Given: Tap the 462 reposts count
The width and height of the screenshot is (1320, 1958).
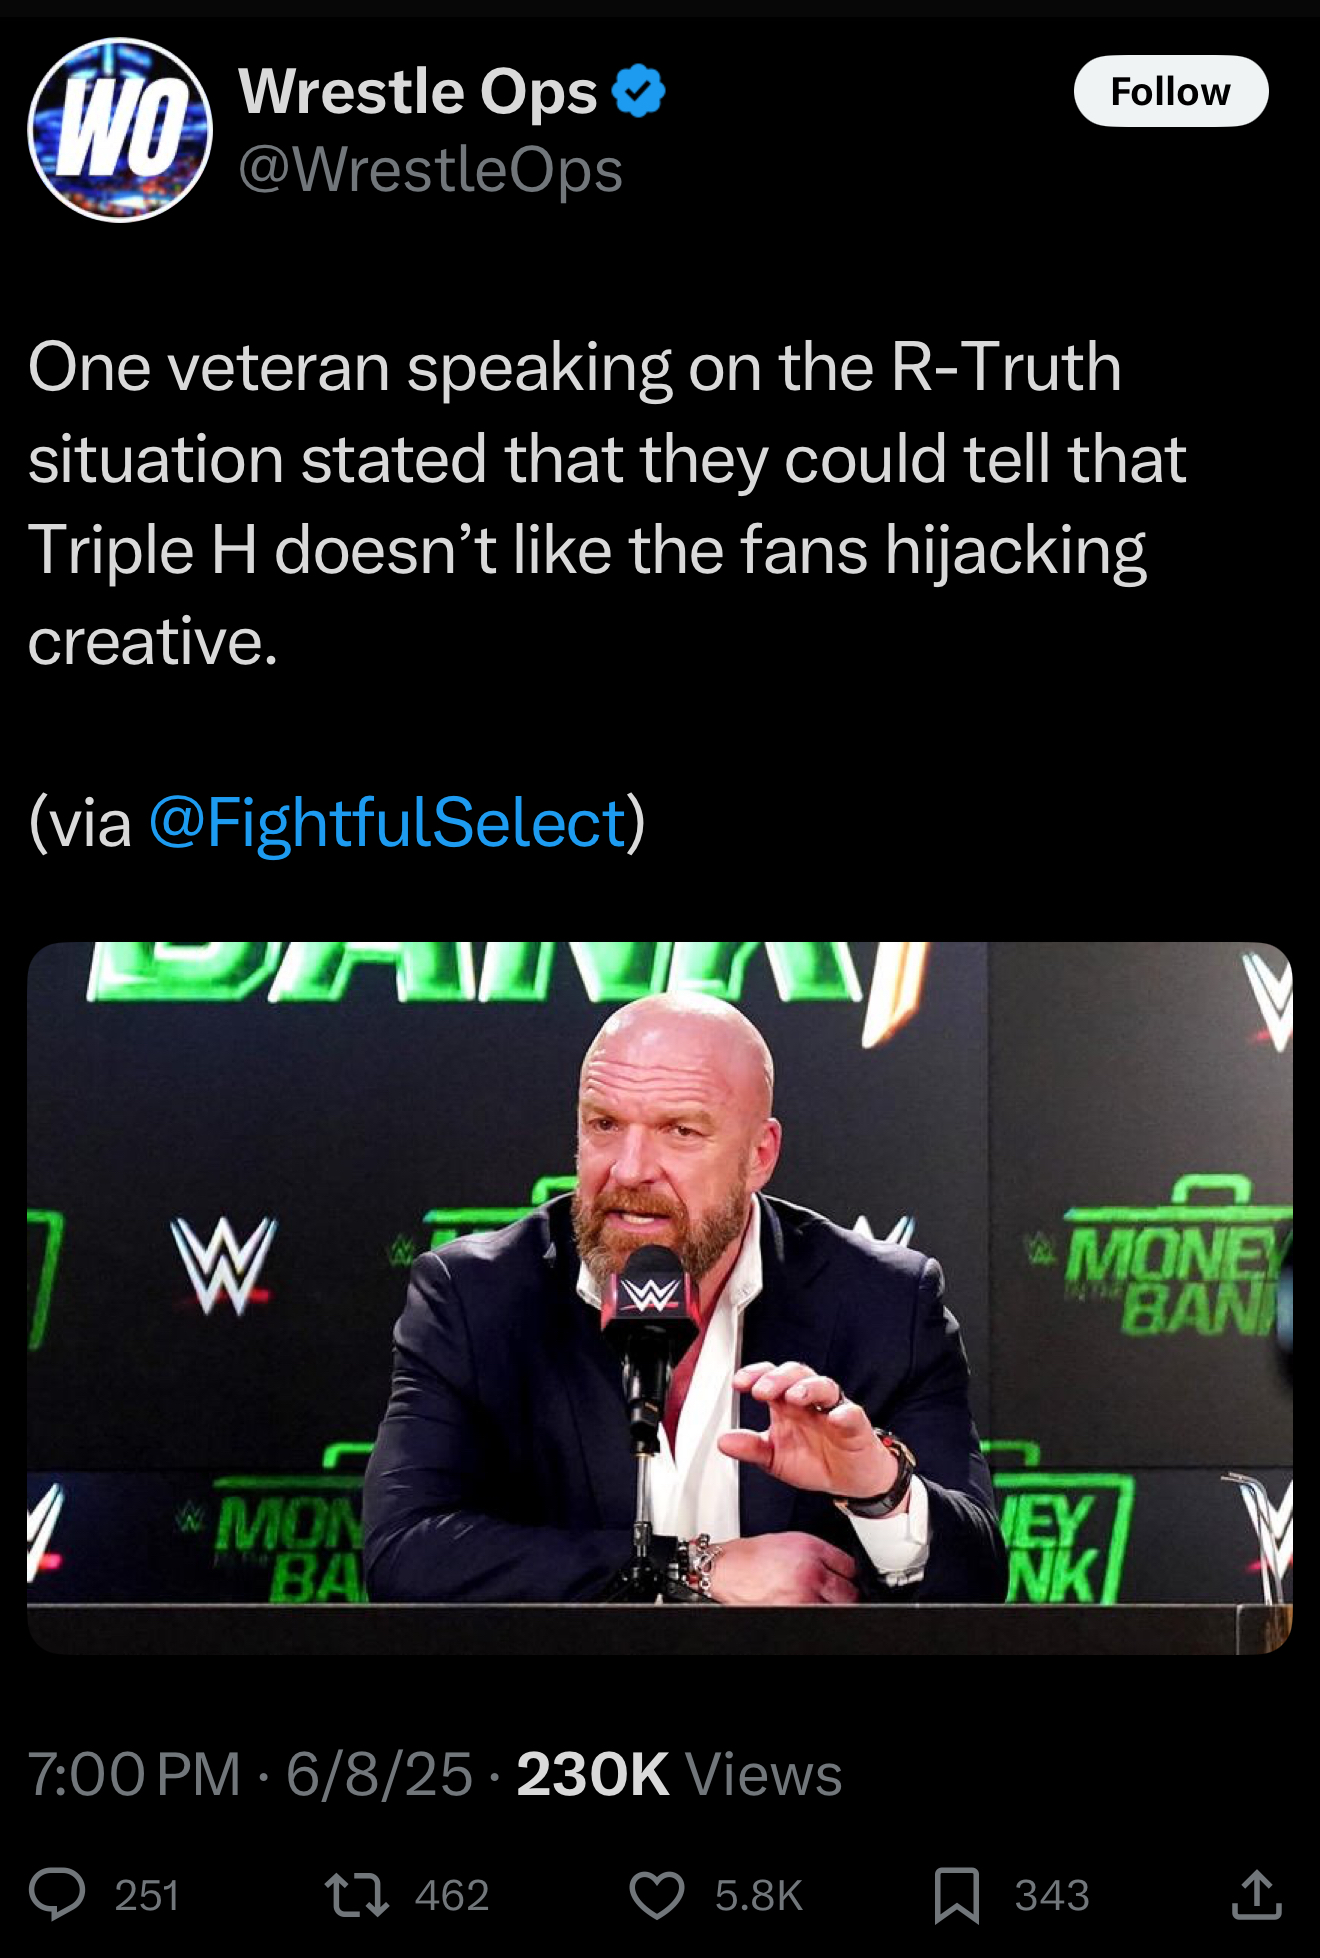Looking at the screenshot, I should pos(452,1896).
